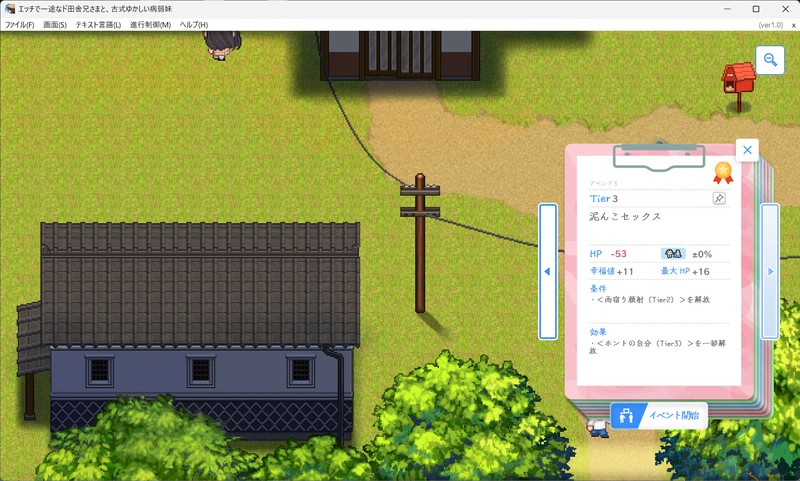This screenshot has width=800, height=481.
Task: Click the small x beside the version label
Action: [793, 24]
